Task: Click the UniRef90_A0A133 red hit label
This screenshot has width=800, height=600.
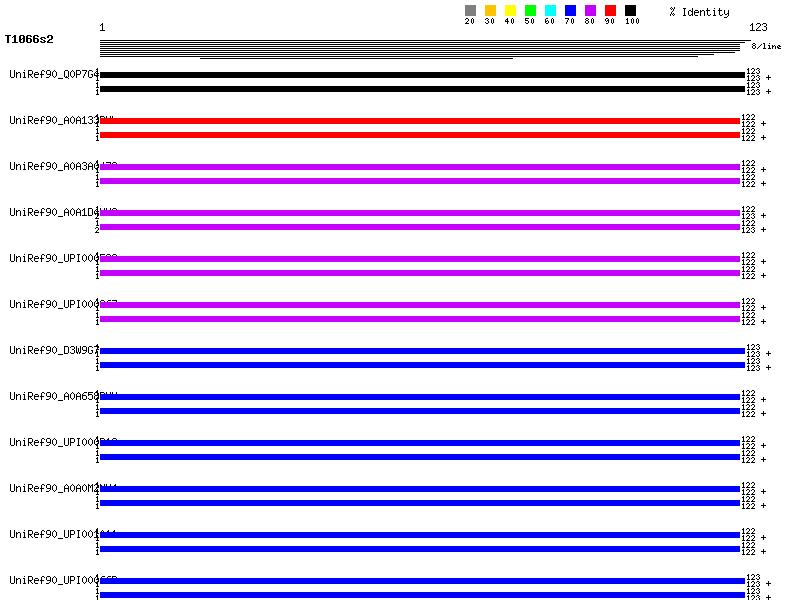Action: (54, 120)
